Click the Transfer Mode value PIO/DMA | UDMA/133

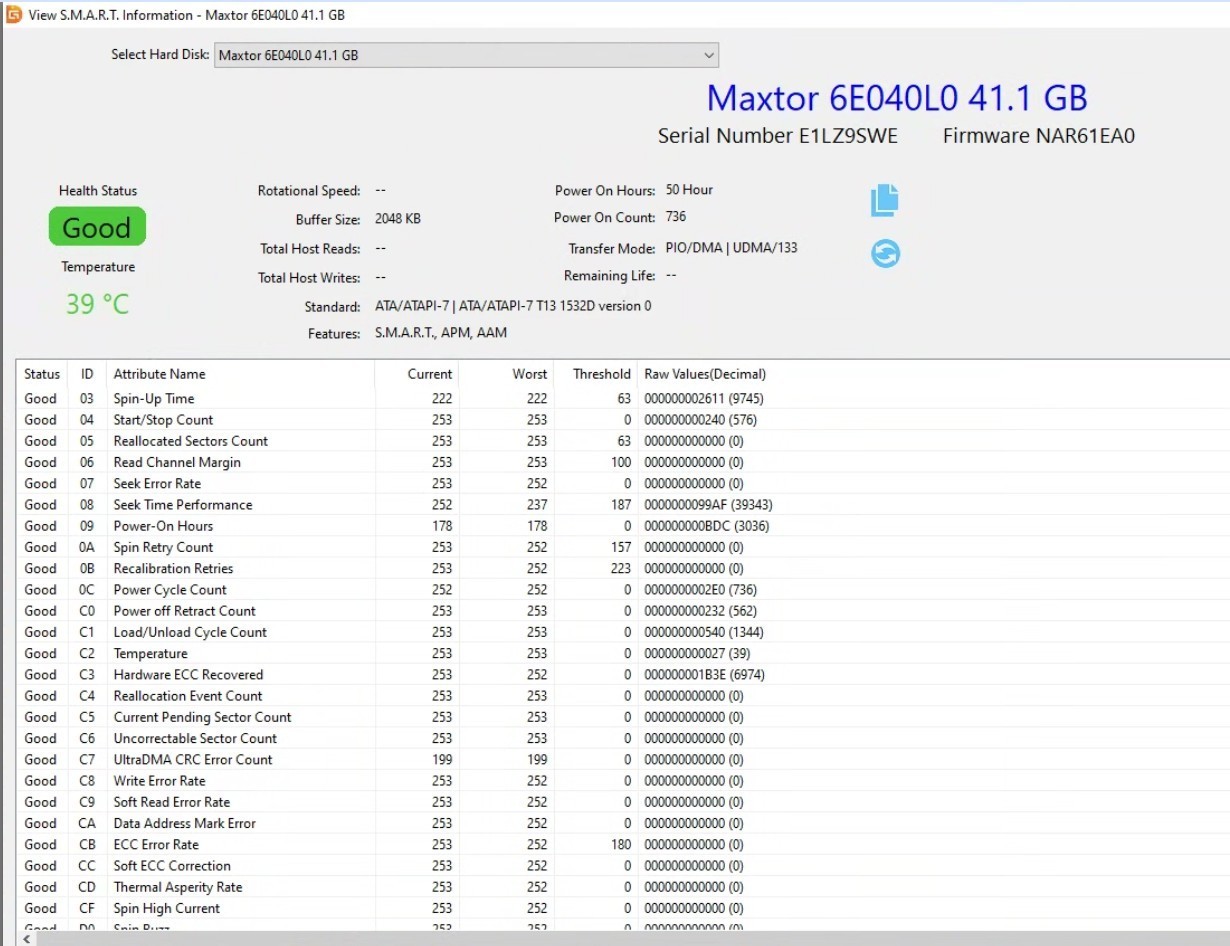click(731, 248)
